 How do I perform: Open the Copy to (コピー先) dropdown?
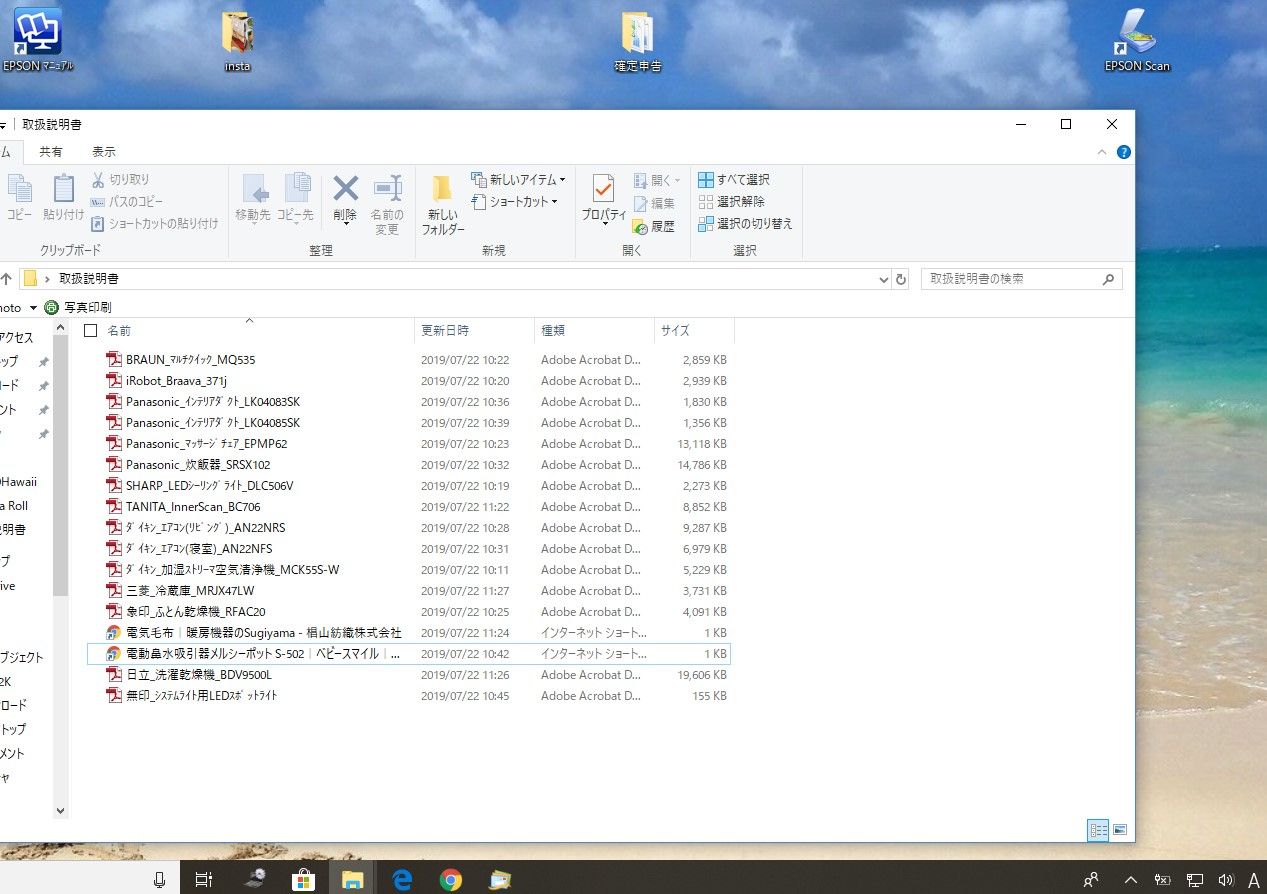295,222
